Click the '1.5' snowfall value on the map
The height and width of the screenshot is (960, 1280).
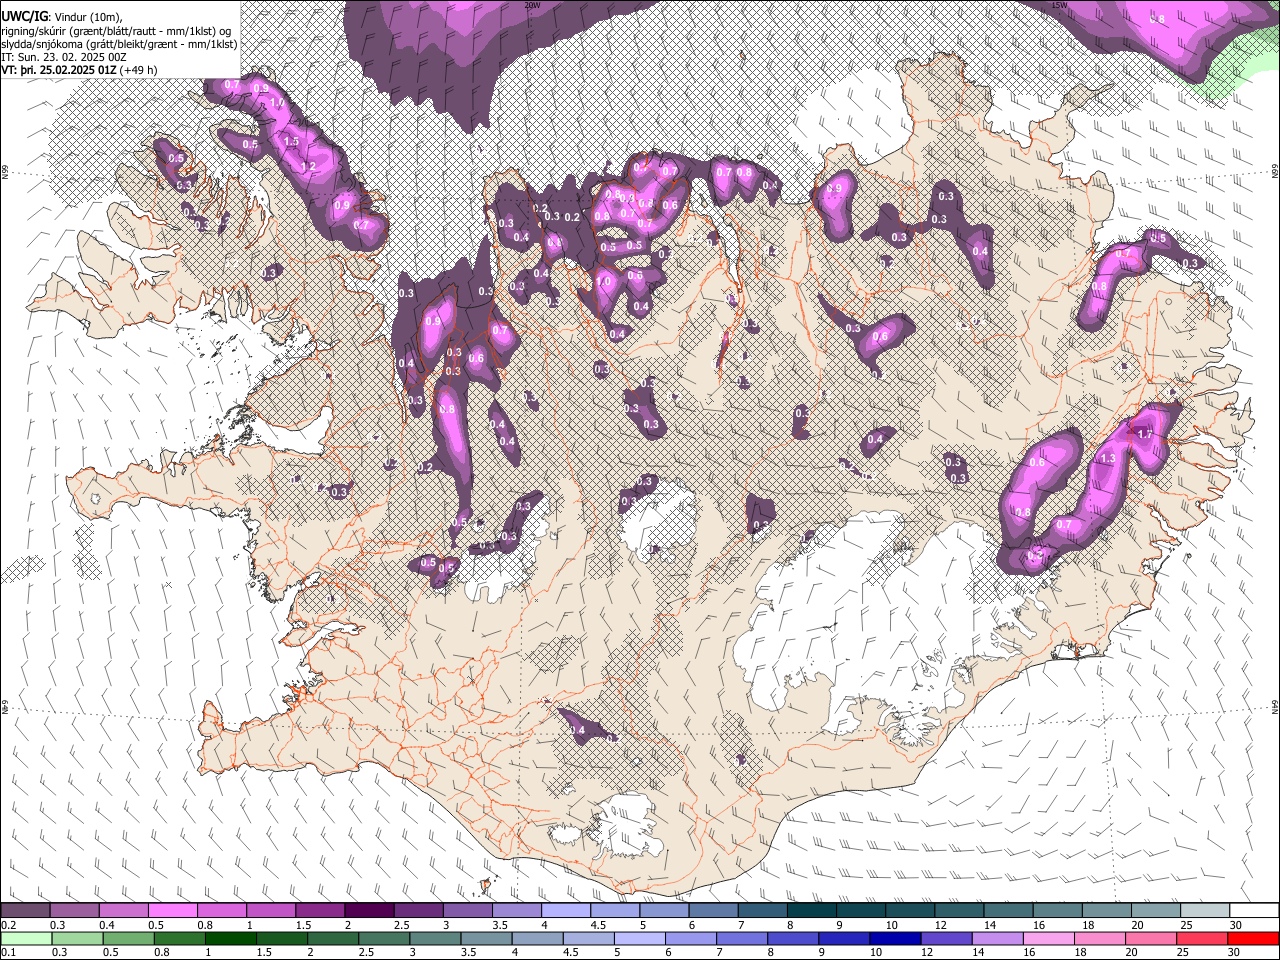click(x=292, y=142)
